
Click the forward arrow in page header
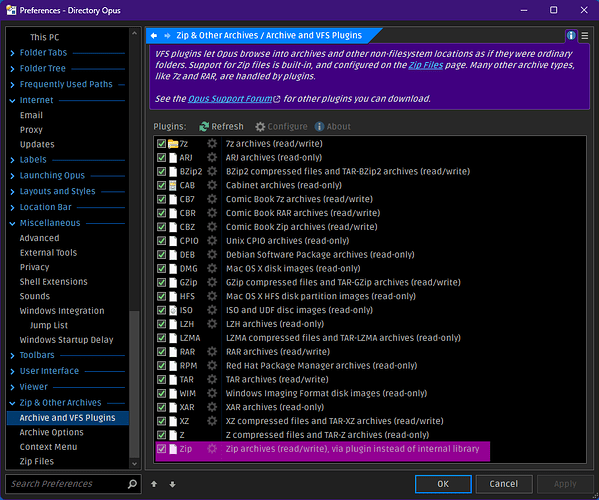[x=167, y=36]
